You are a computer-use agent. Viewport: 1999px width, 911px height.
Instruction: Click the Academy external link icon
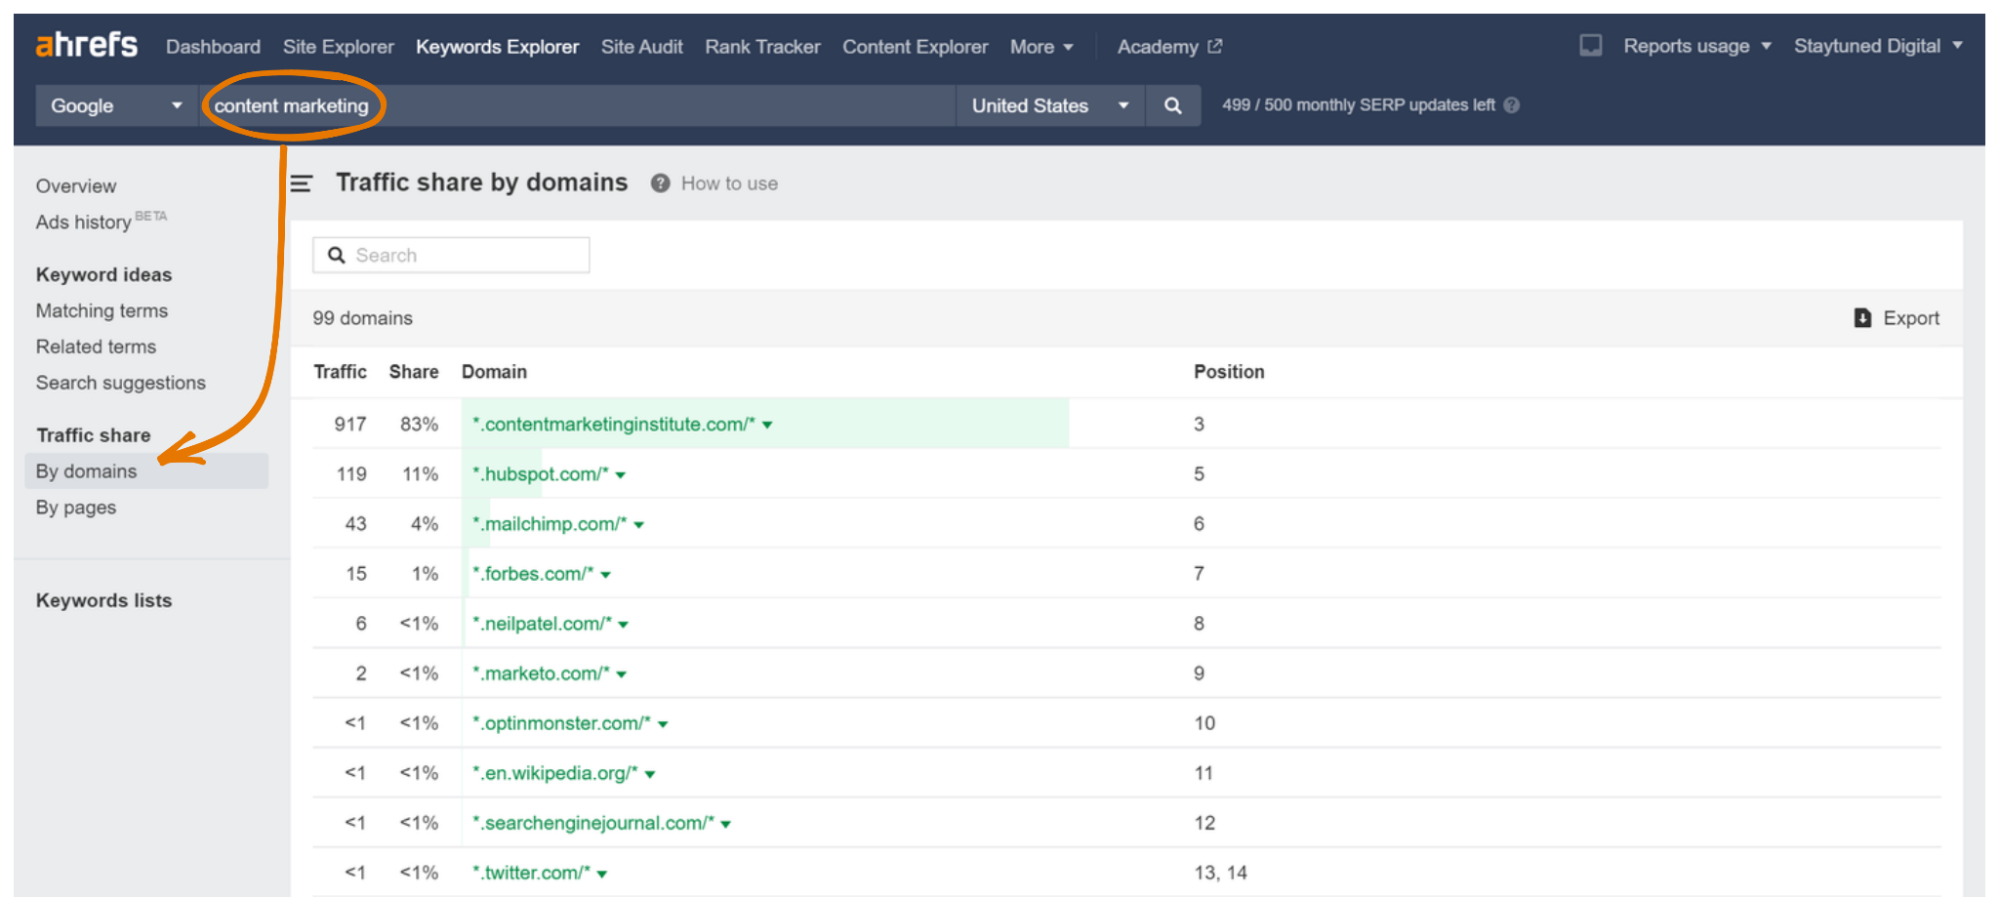tap(1215, 47)
